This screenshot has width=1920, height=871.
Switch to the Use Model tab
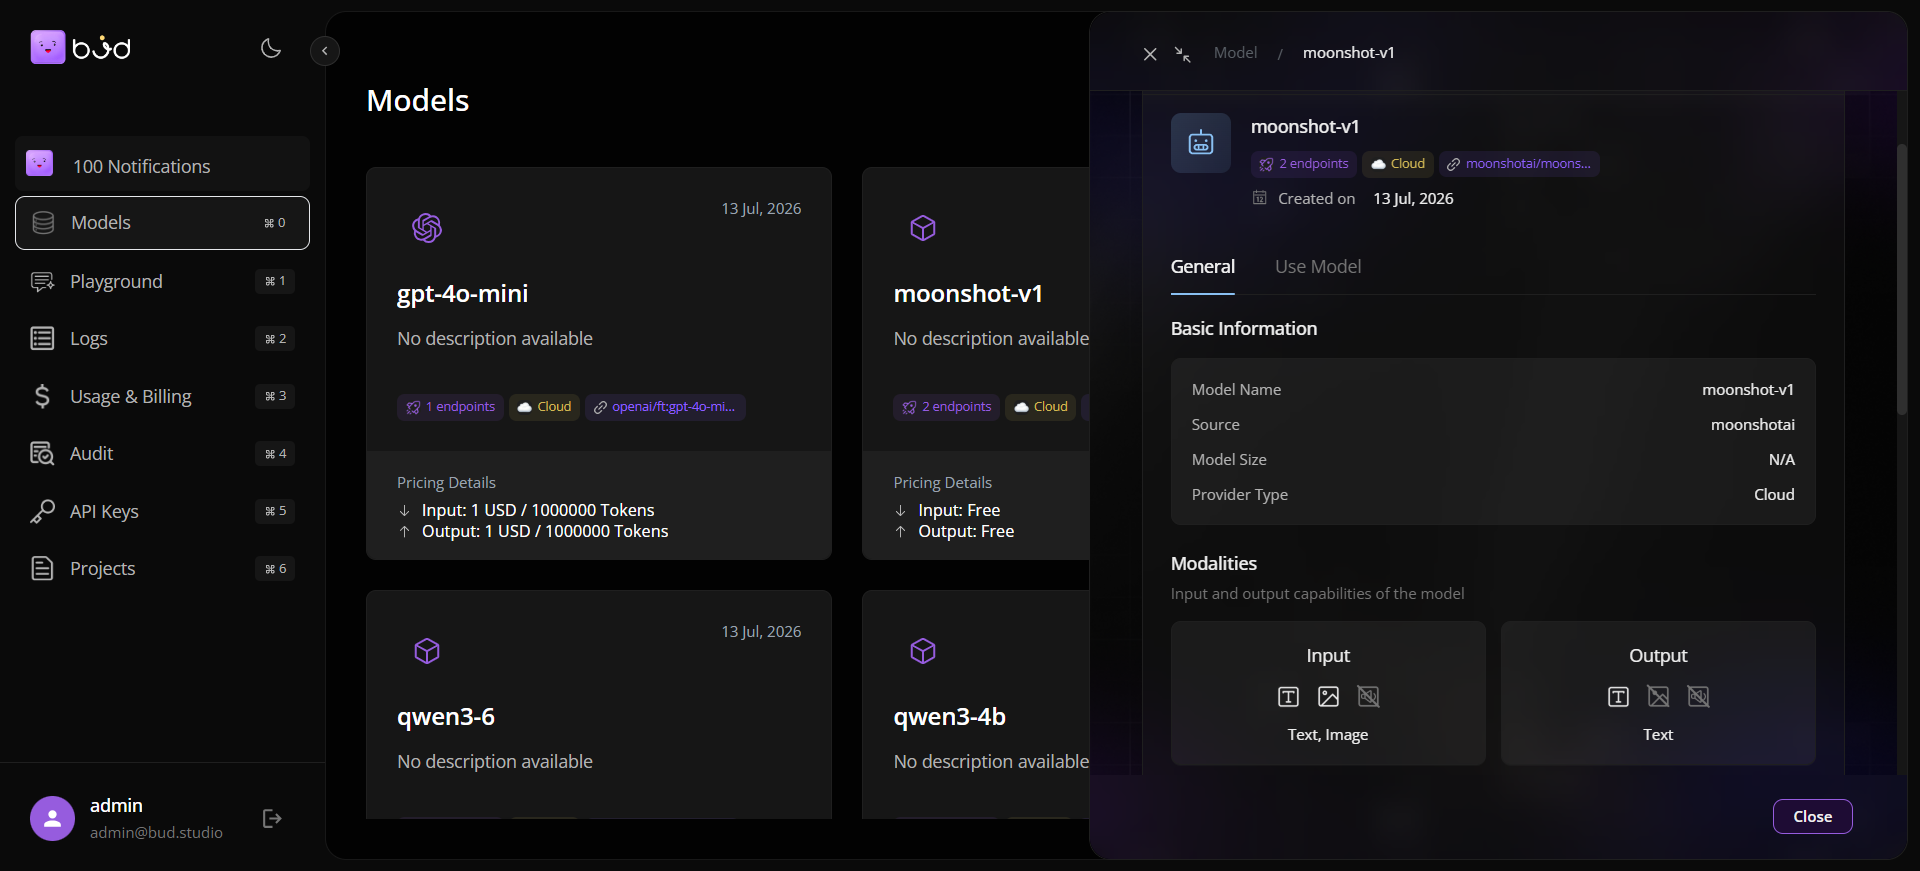1318,267
